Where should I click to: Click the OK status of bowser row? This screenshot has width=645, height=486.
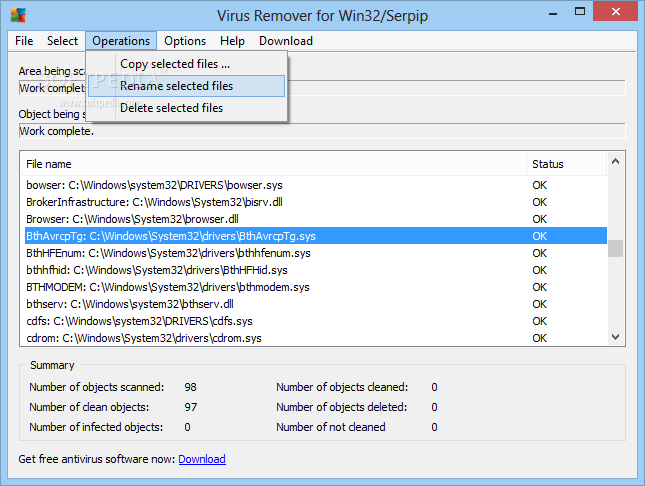tap(539, 185)
